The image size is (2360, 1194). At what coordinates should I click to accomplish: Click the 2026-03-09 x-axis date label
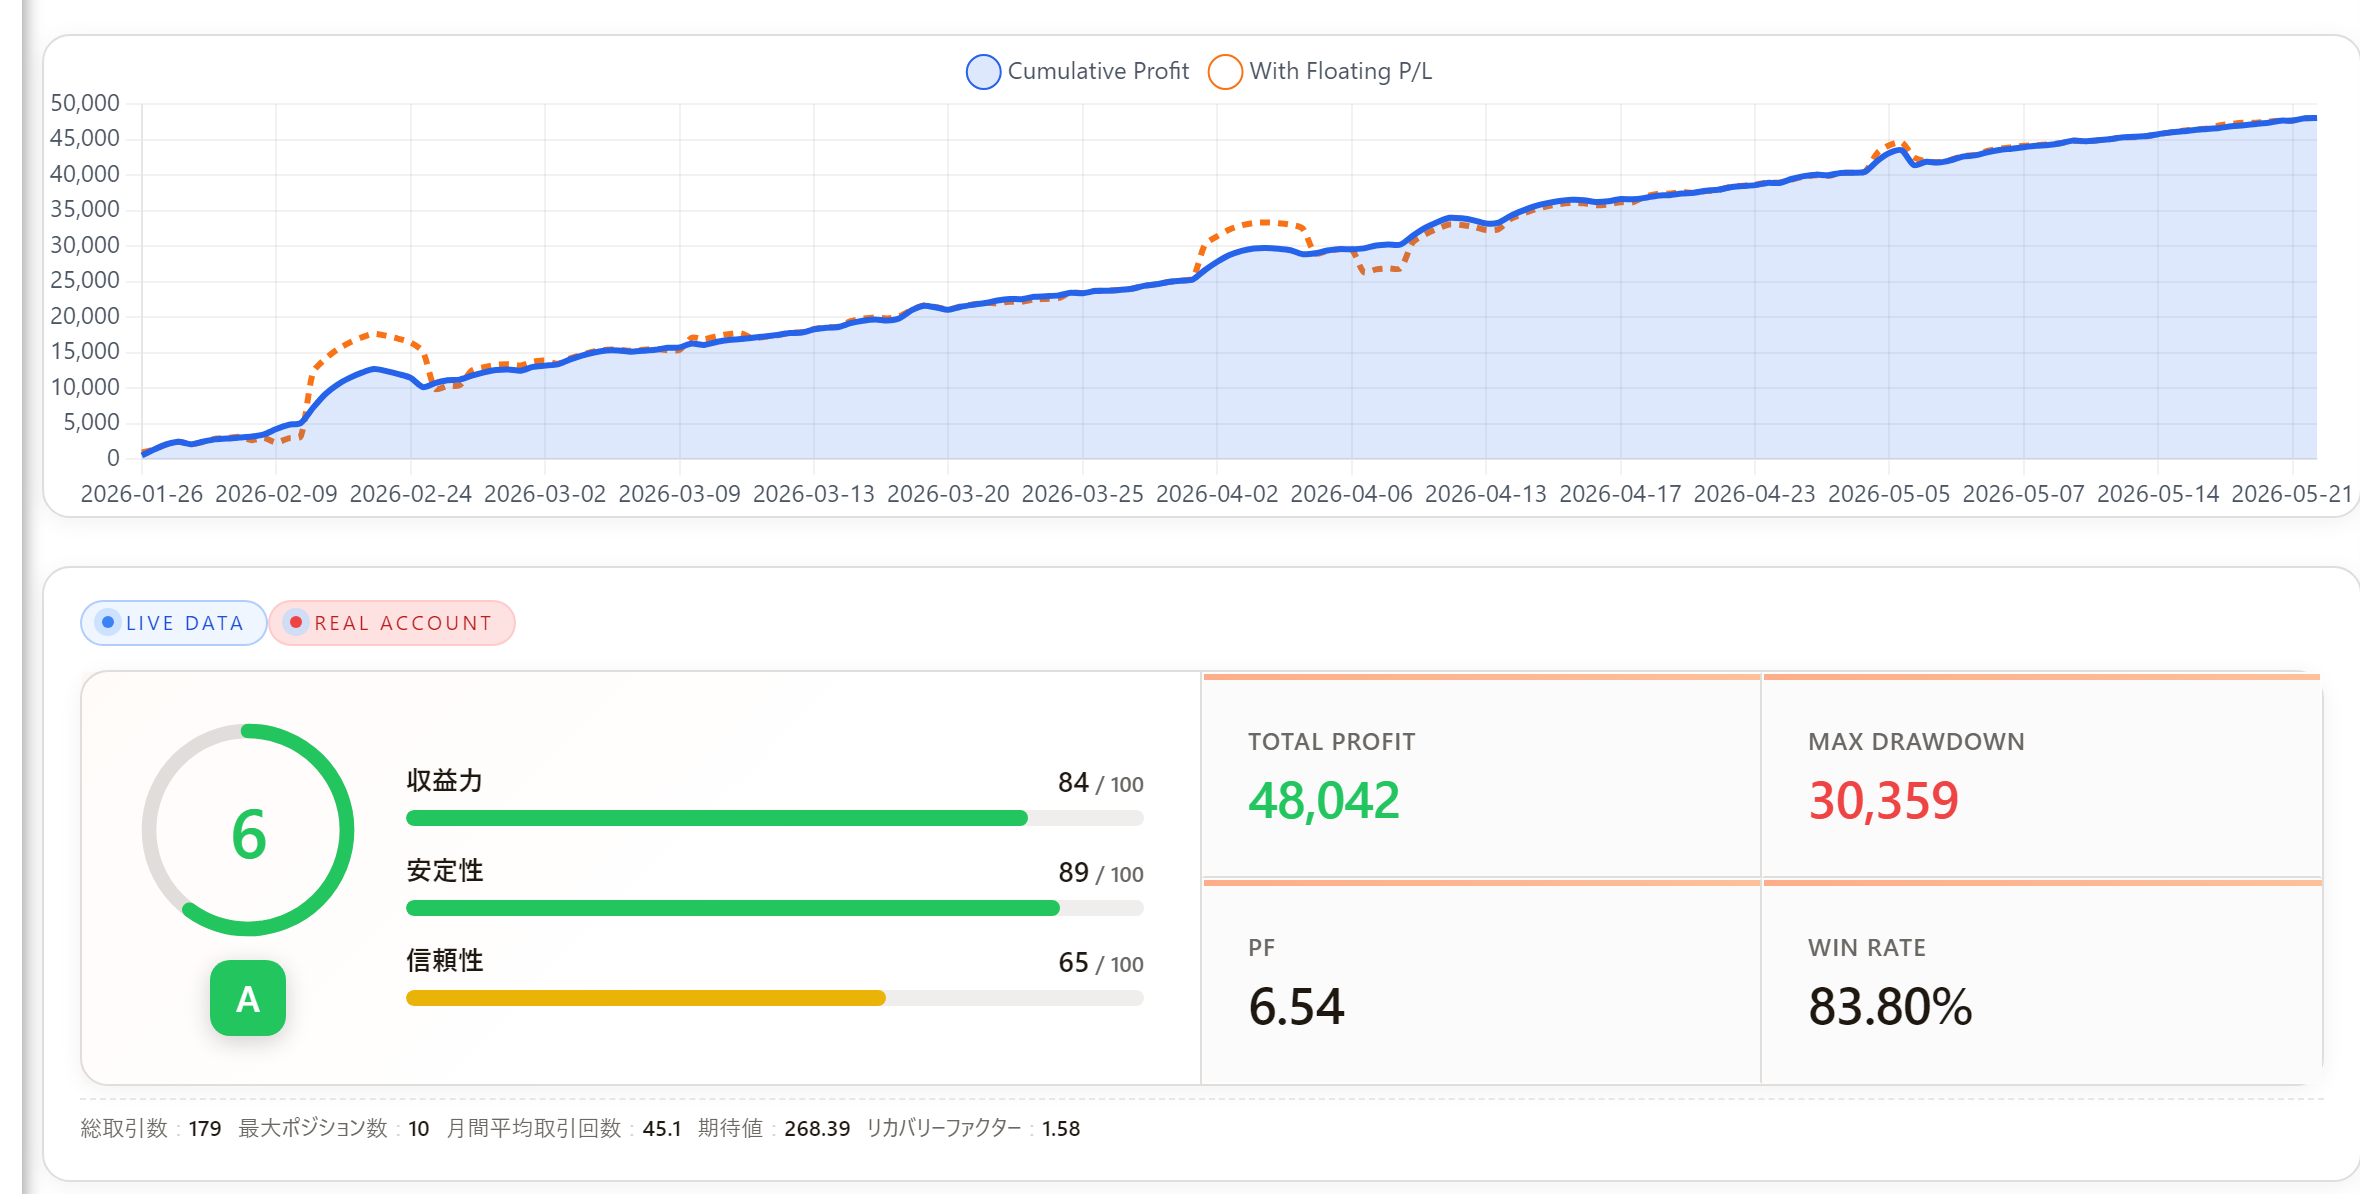[679, 494]
